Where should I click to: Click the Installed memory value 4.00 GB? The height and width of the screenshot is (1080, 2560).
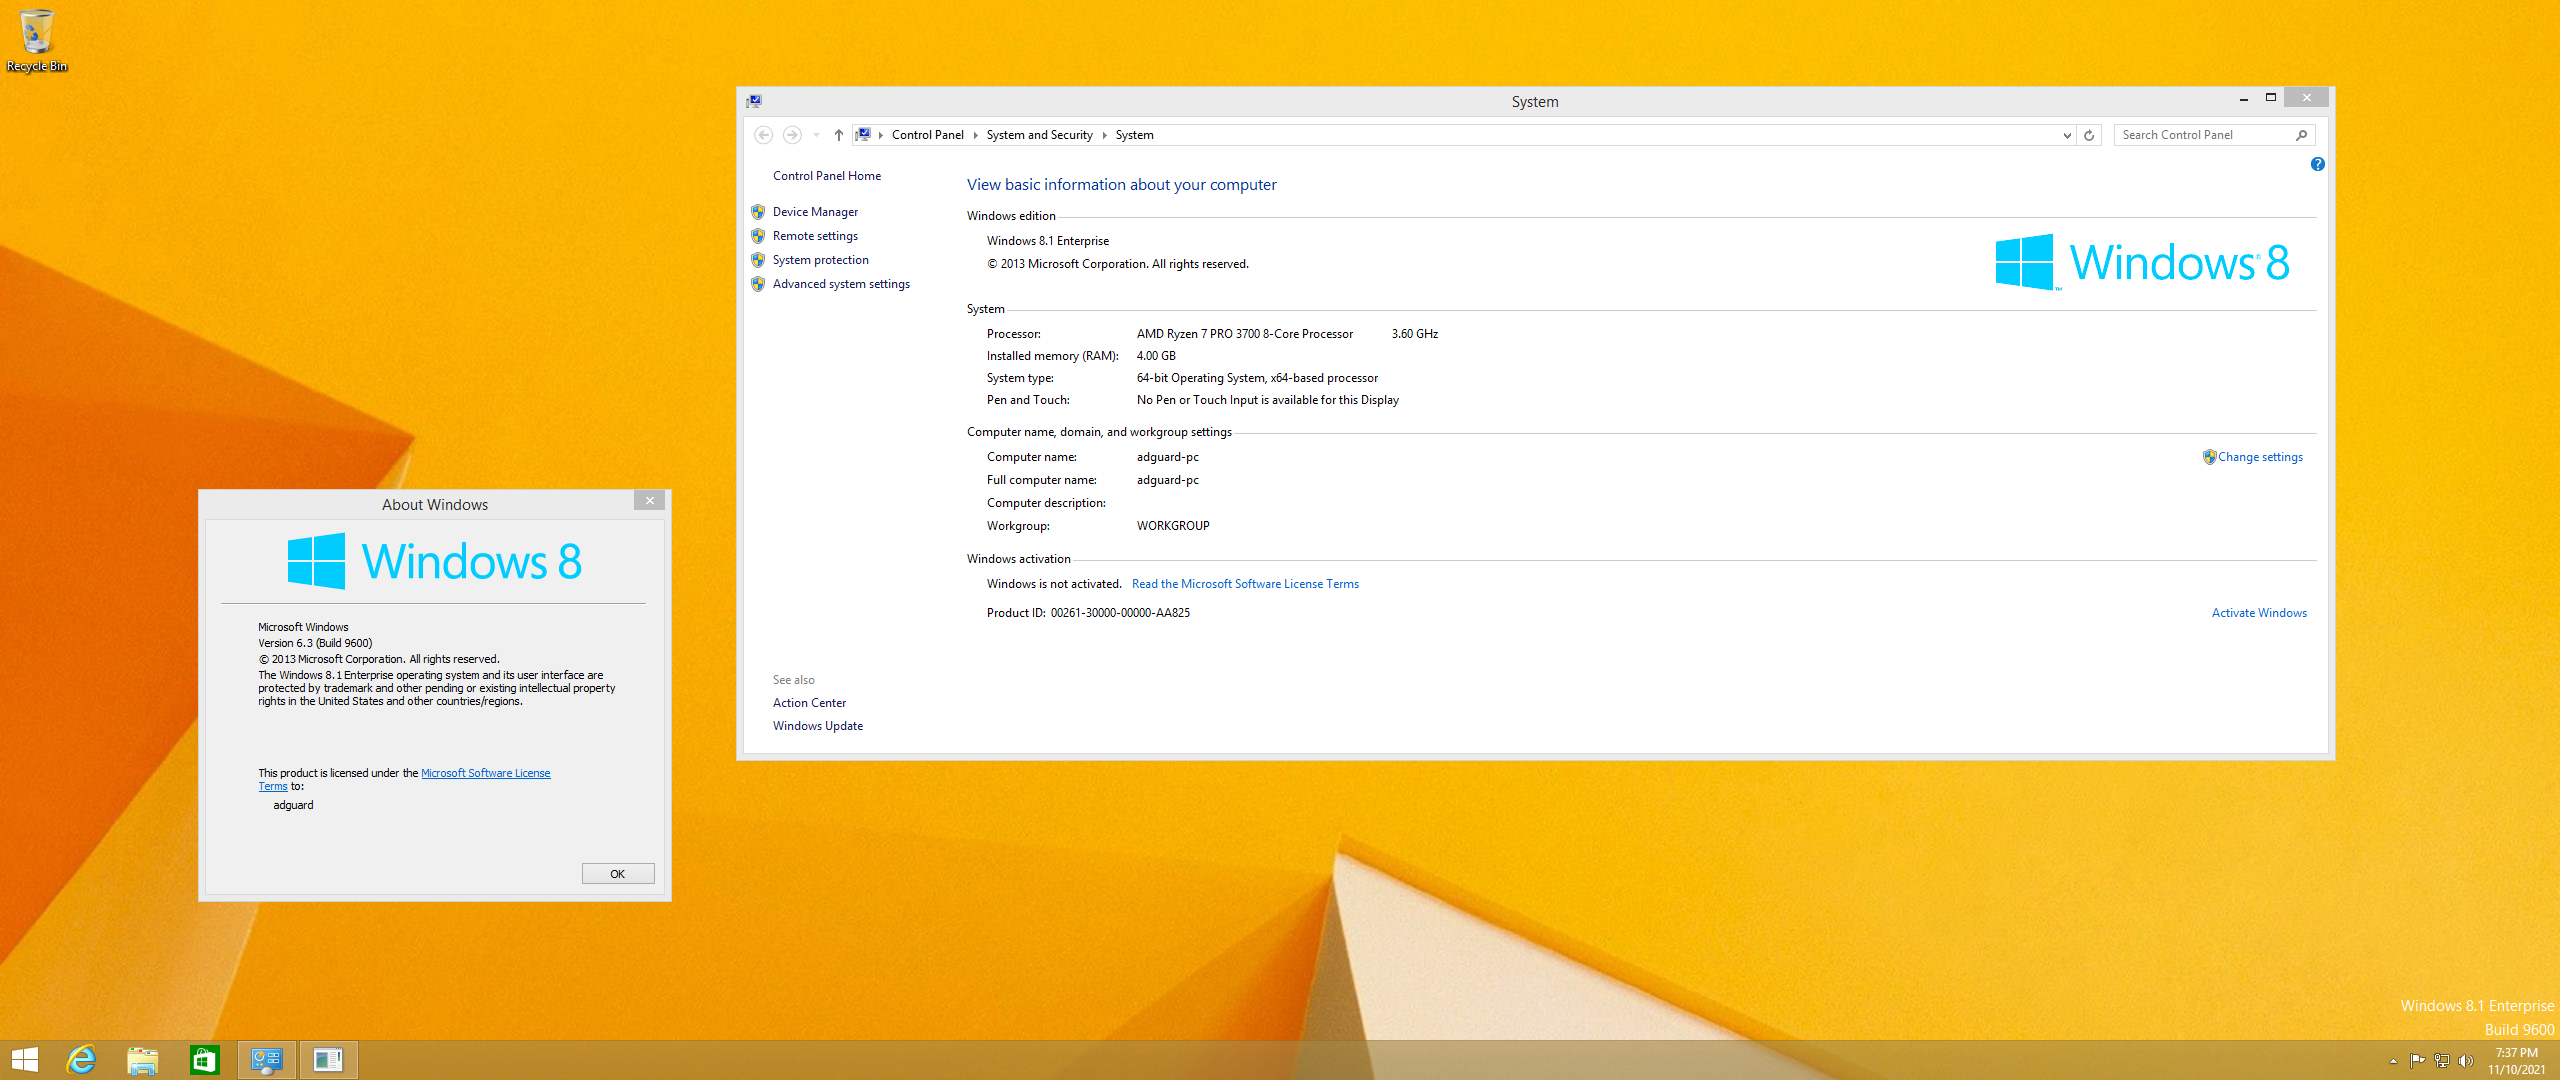pos(1156,356)
